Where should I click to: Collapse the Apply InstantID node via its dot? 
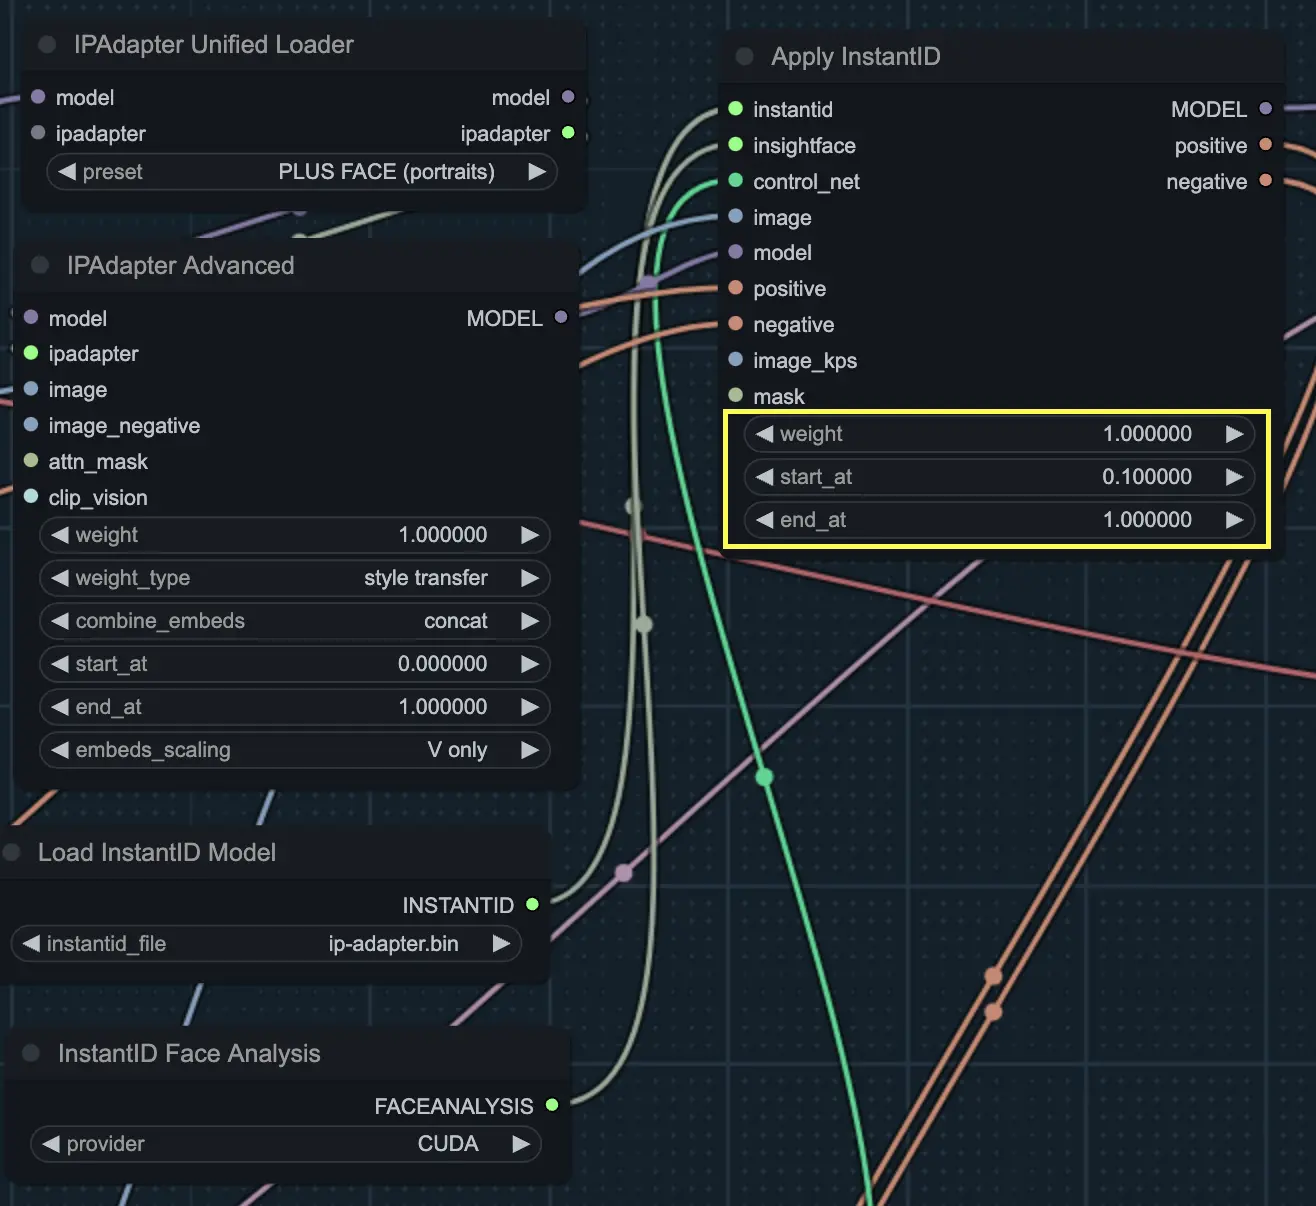[744, 56]
